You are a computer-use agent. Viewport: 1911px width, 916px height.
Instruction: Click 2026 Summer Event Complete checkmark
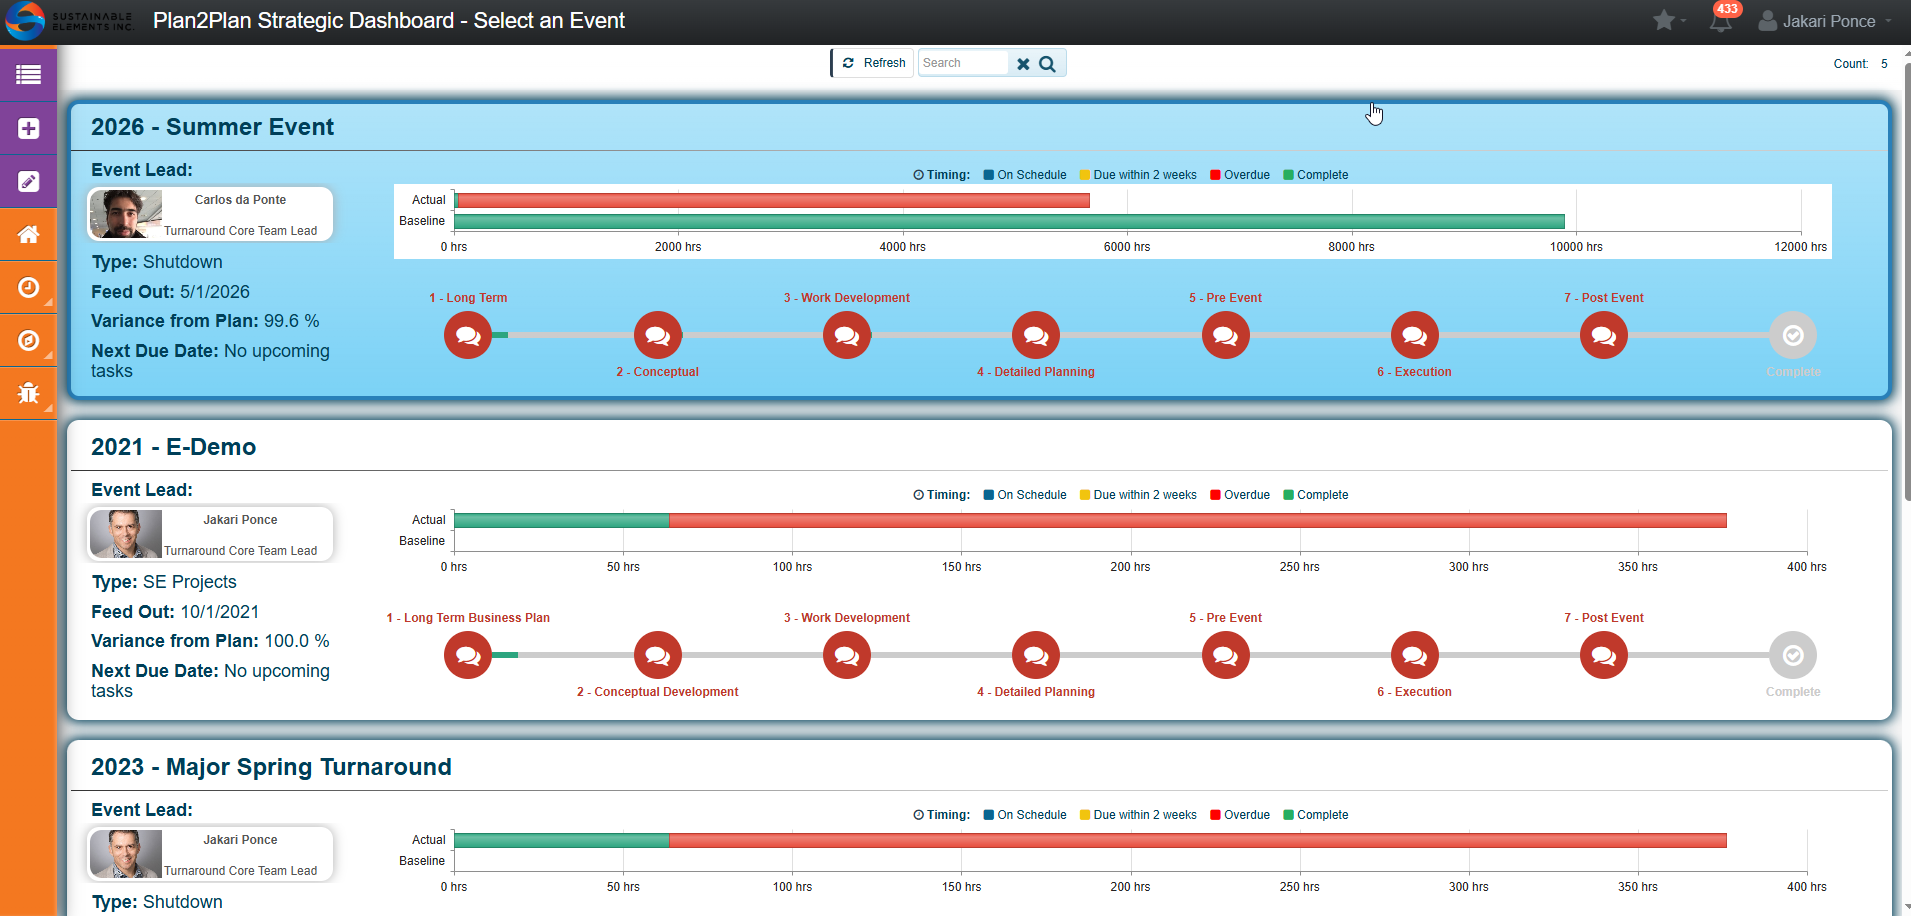tap(1793, 335)
